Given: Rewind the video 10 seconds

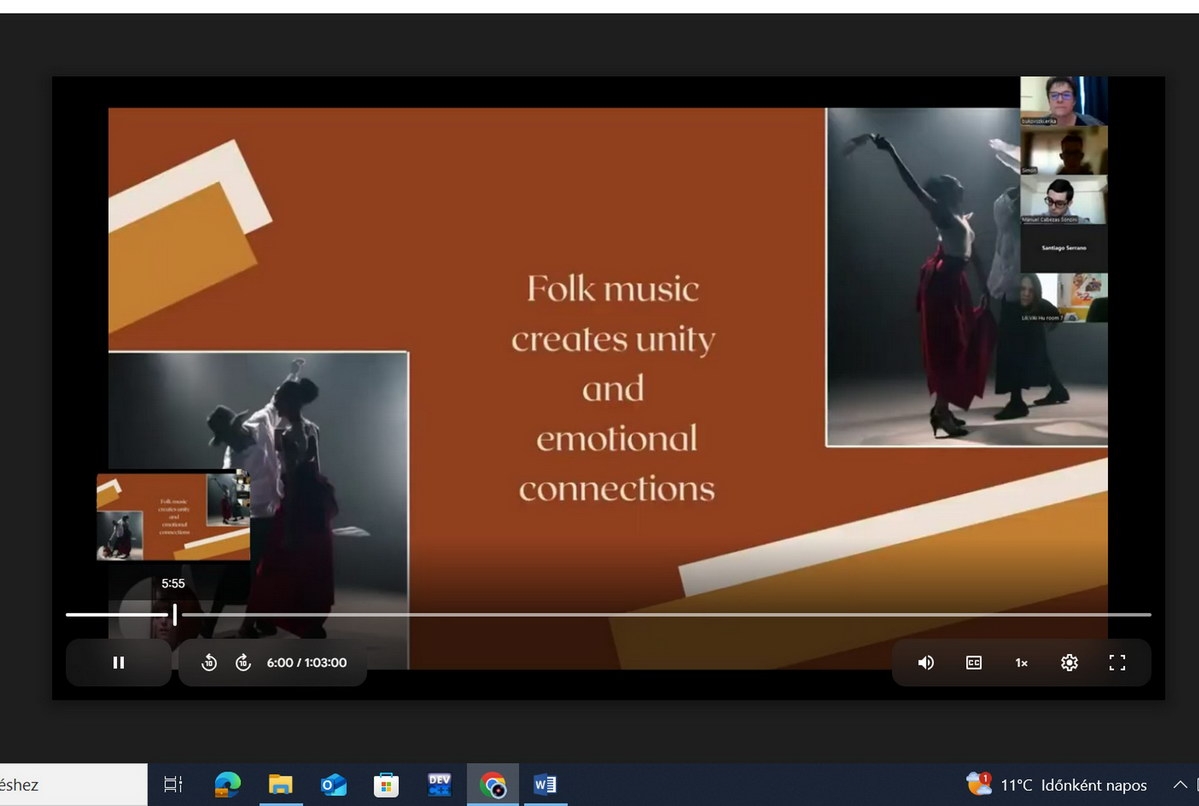Looking at the screenshot, I should pos(209,662).
